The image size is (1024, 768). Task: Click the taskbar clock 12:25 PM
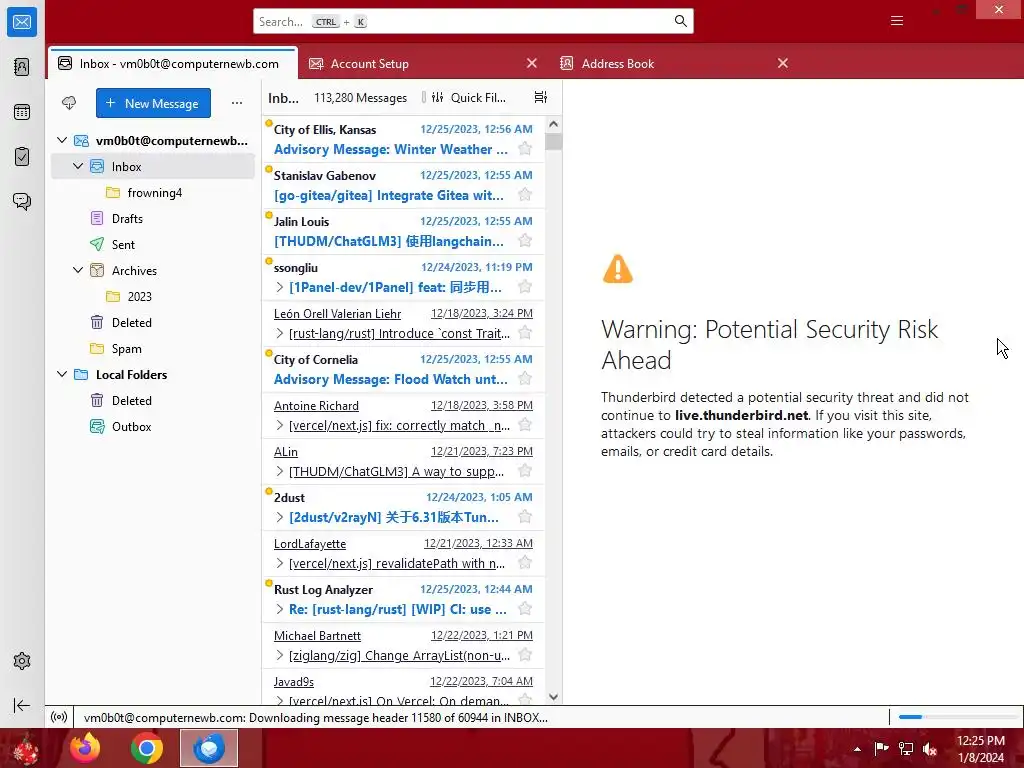(x=980, y=741)
